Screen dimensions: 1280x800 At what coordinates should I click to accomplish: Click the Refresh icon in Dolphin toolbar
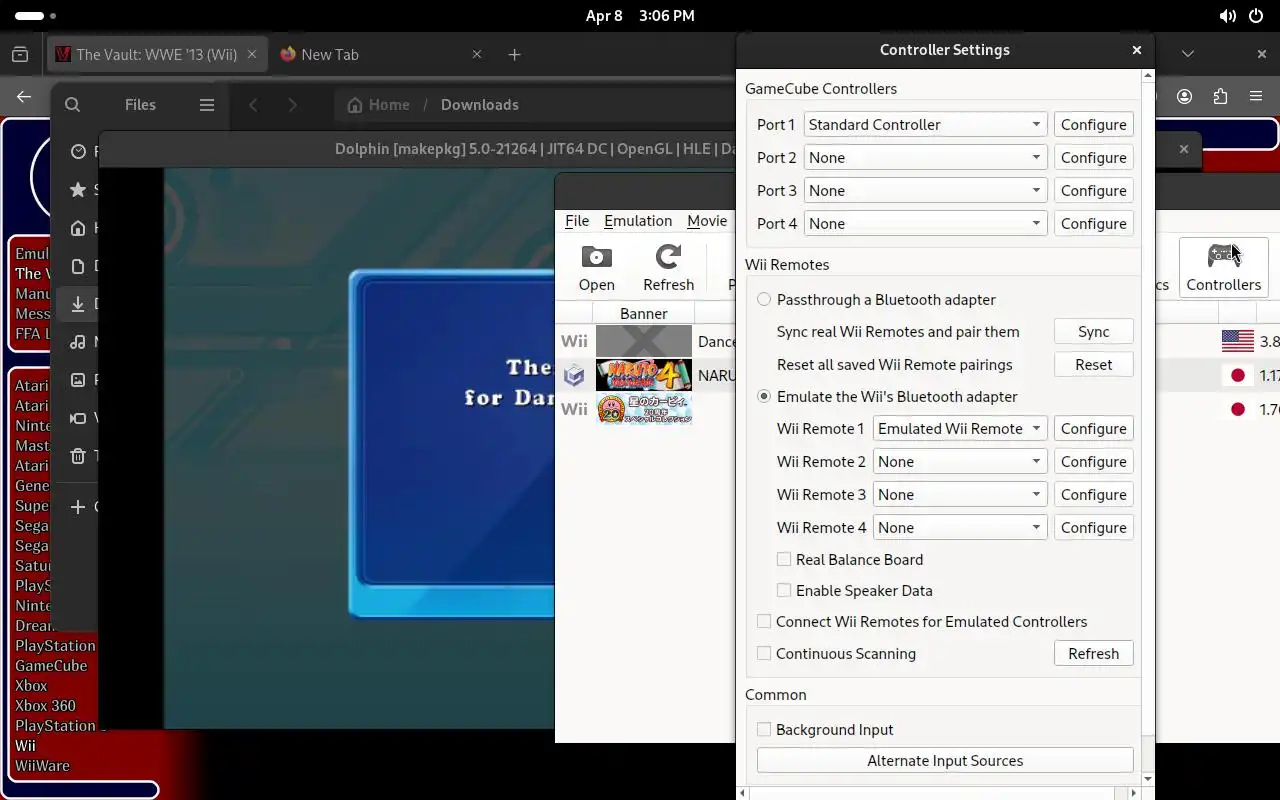click(x=668, y=257)
